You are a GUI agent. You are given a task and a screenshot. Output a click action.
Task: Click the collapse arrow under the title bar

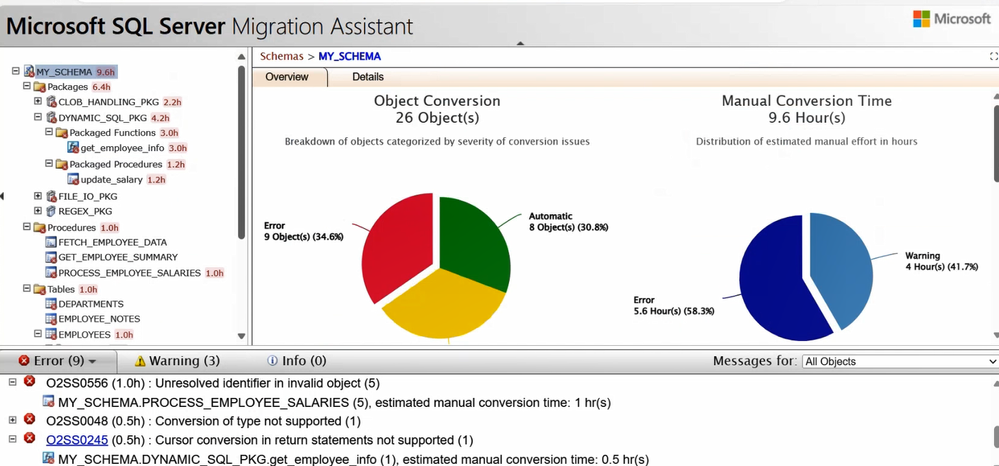pos(520,43)
